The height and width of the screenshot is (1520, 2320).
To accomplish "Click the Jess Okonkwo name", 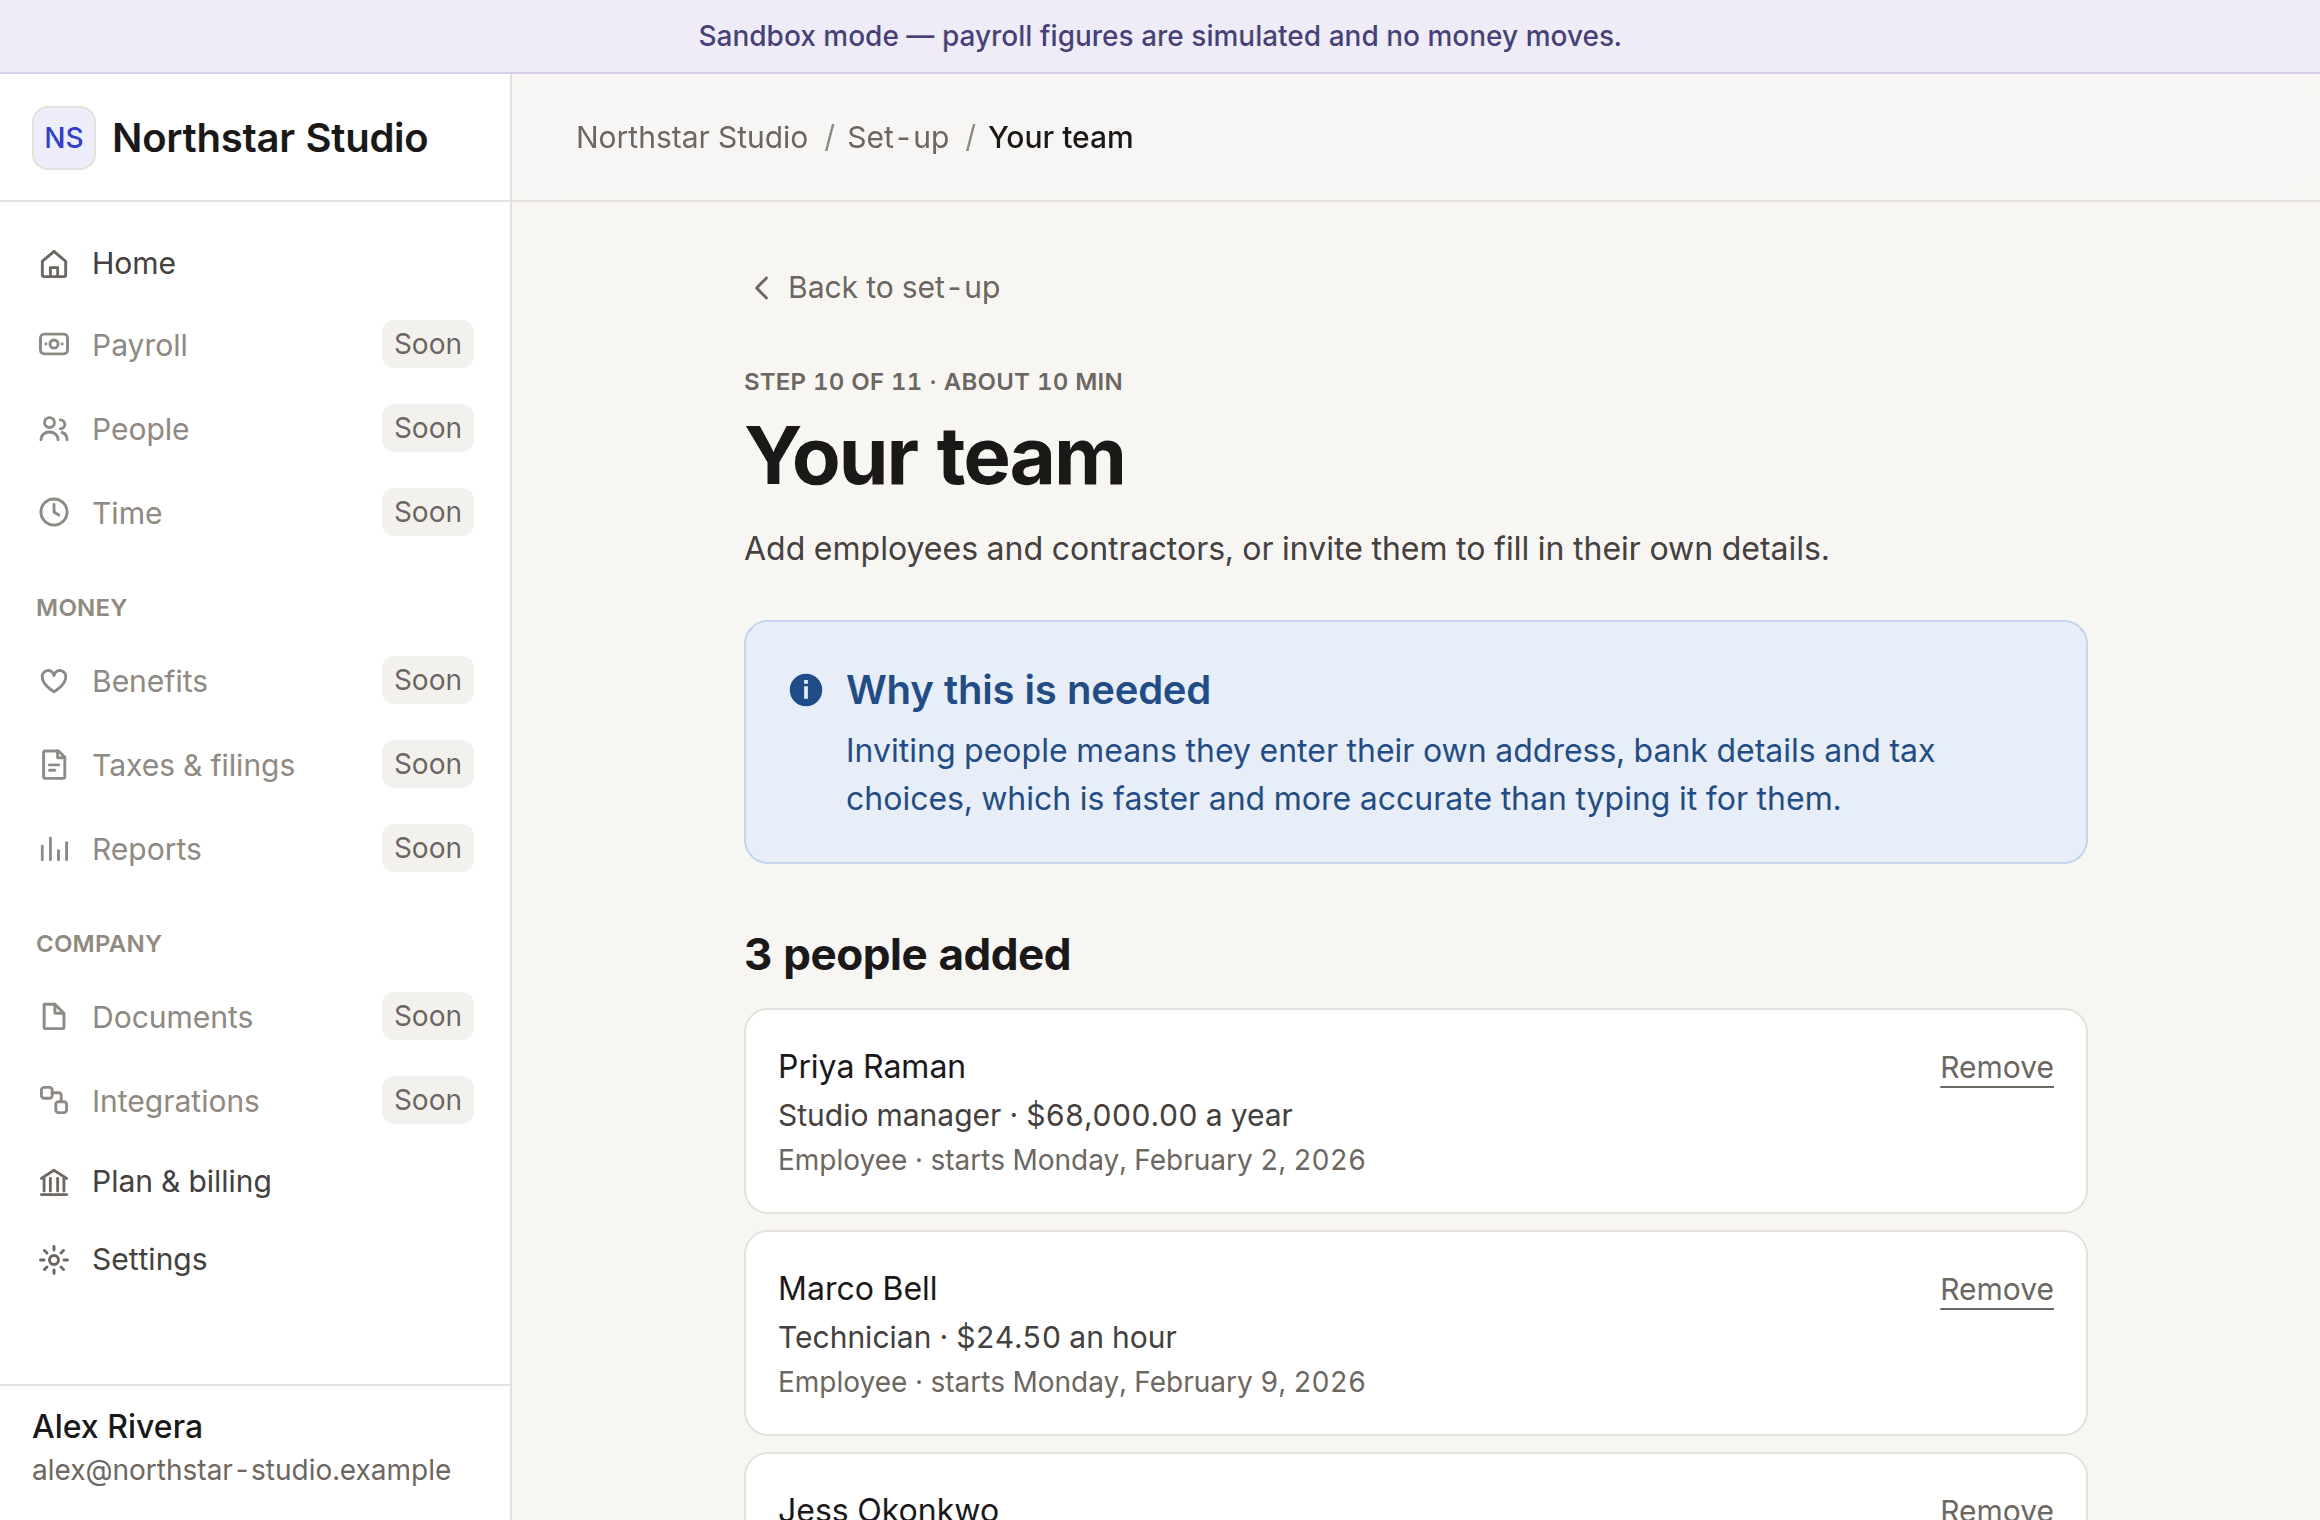I will [x=888, y=1508].
